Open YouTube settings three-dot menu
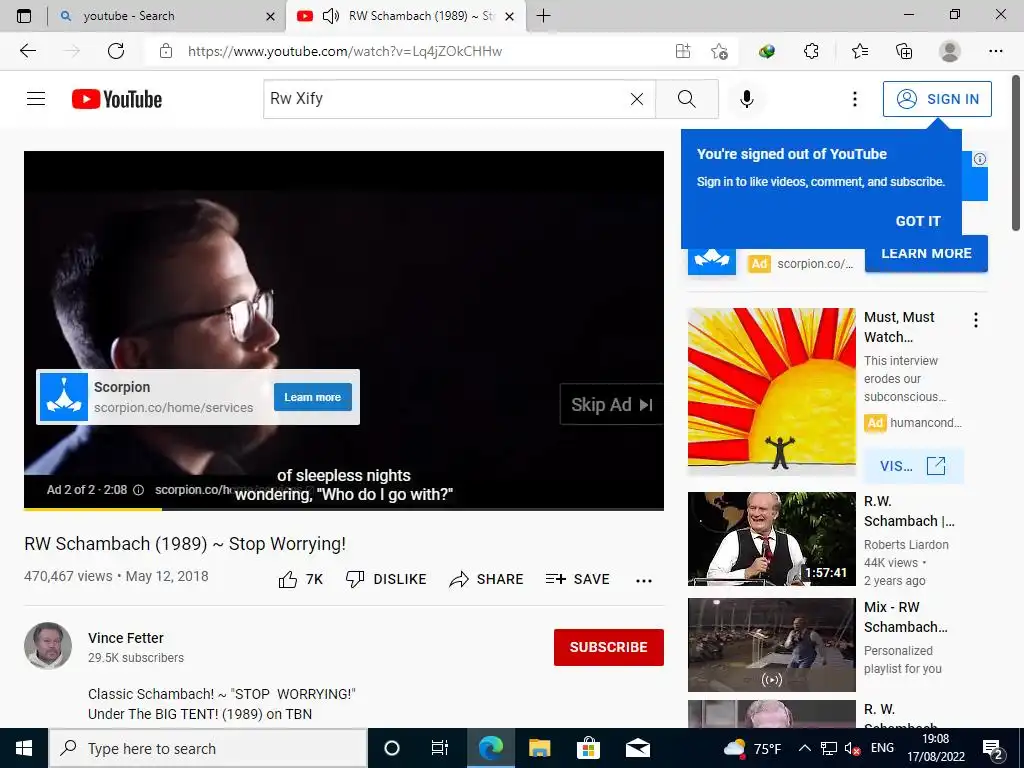 pyautogui.click(x=854, y=99)
